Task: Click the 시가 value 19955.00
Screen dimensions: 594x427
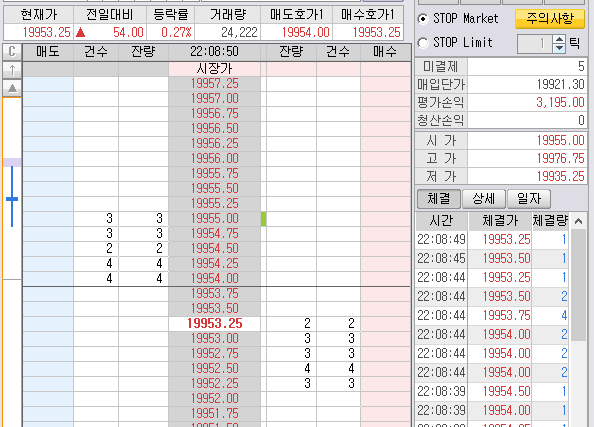Action: tap(527, 141)
